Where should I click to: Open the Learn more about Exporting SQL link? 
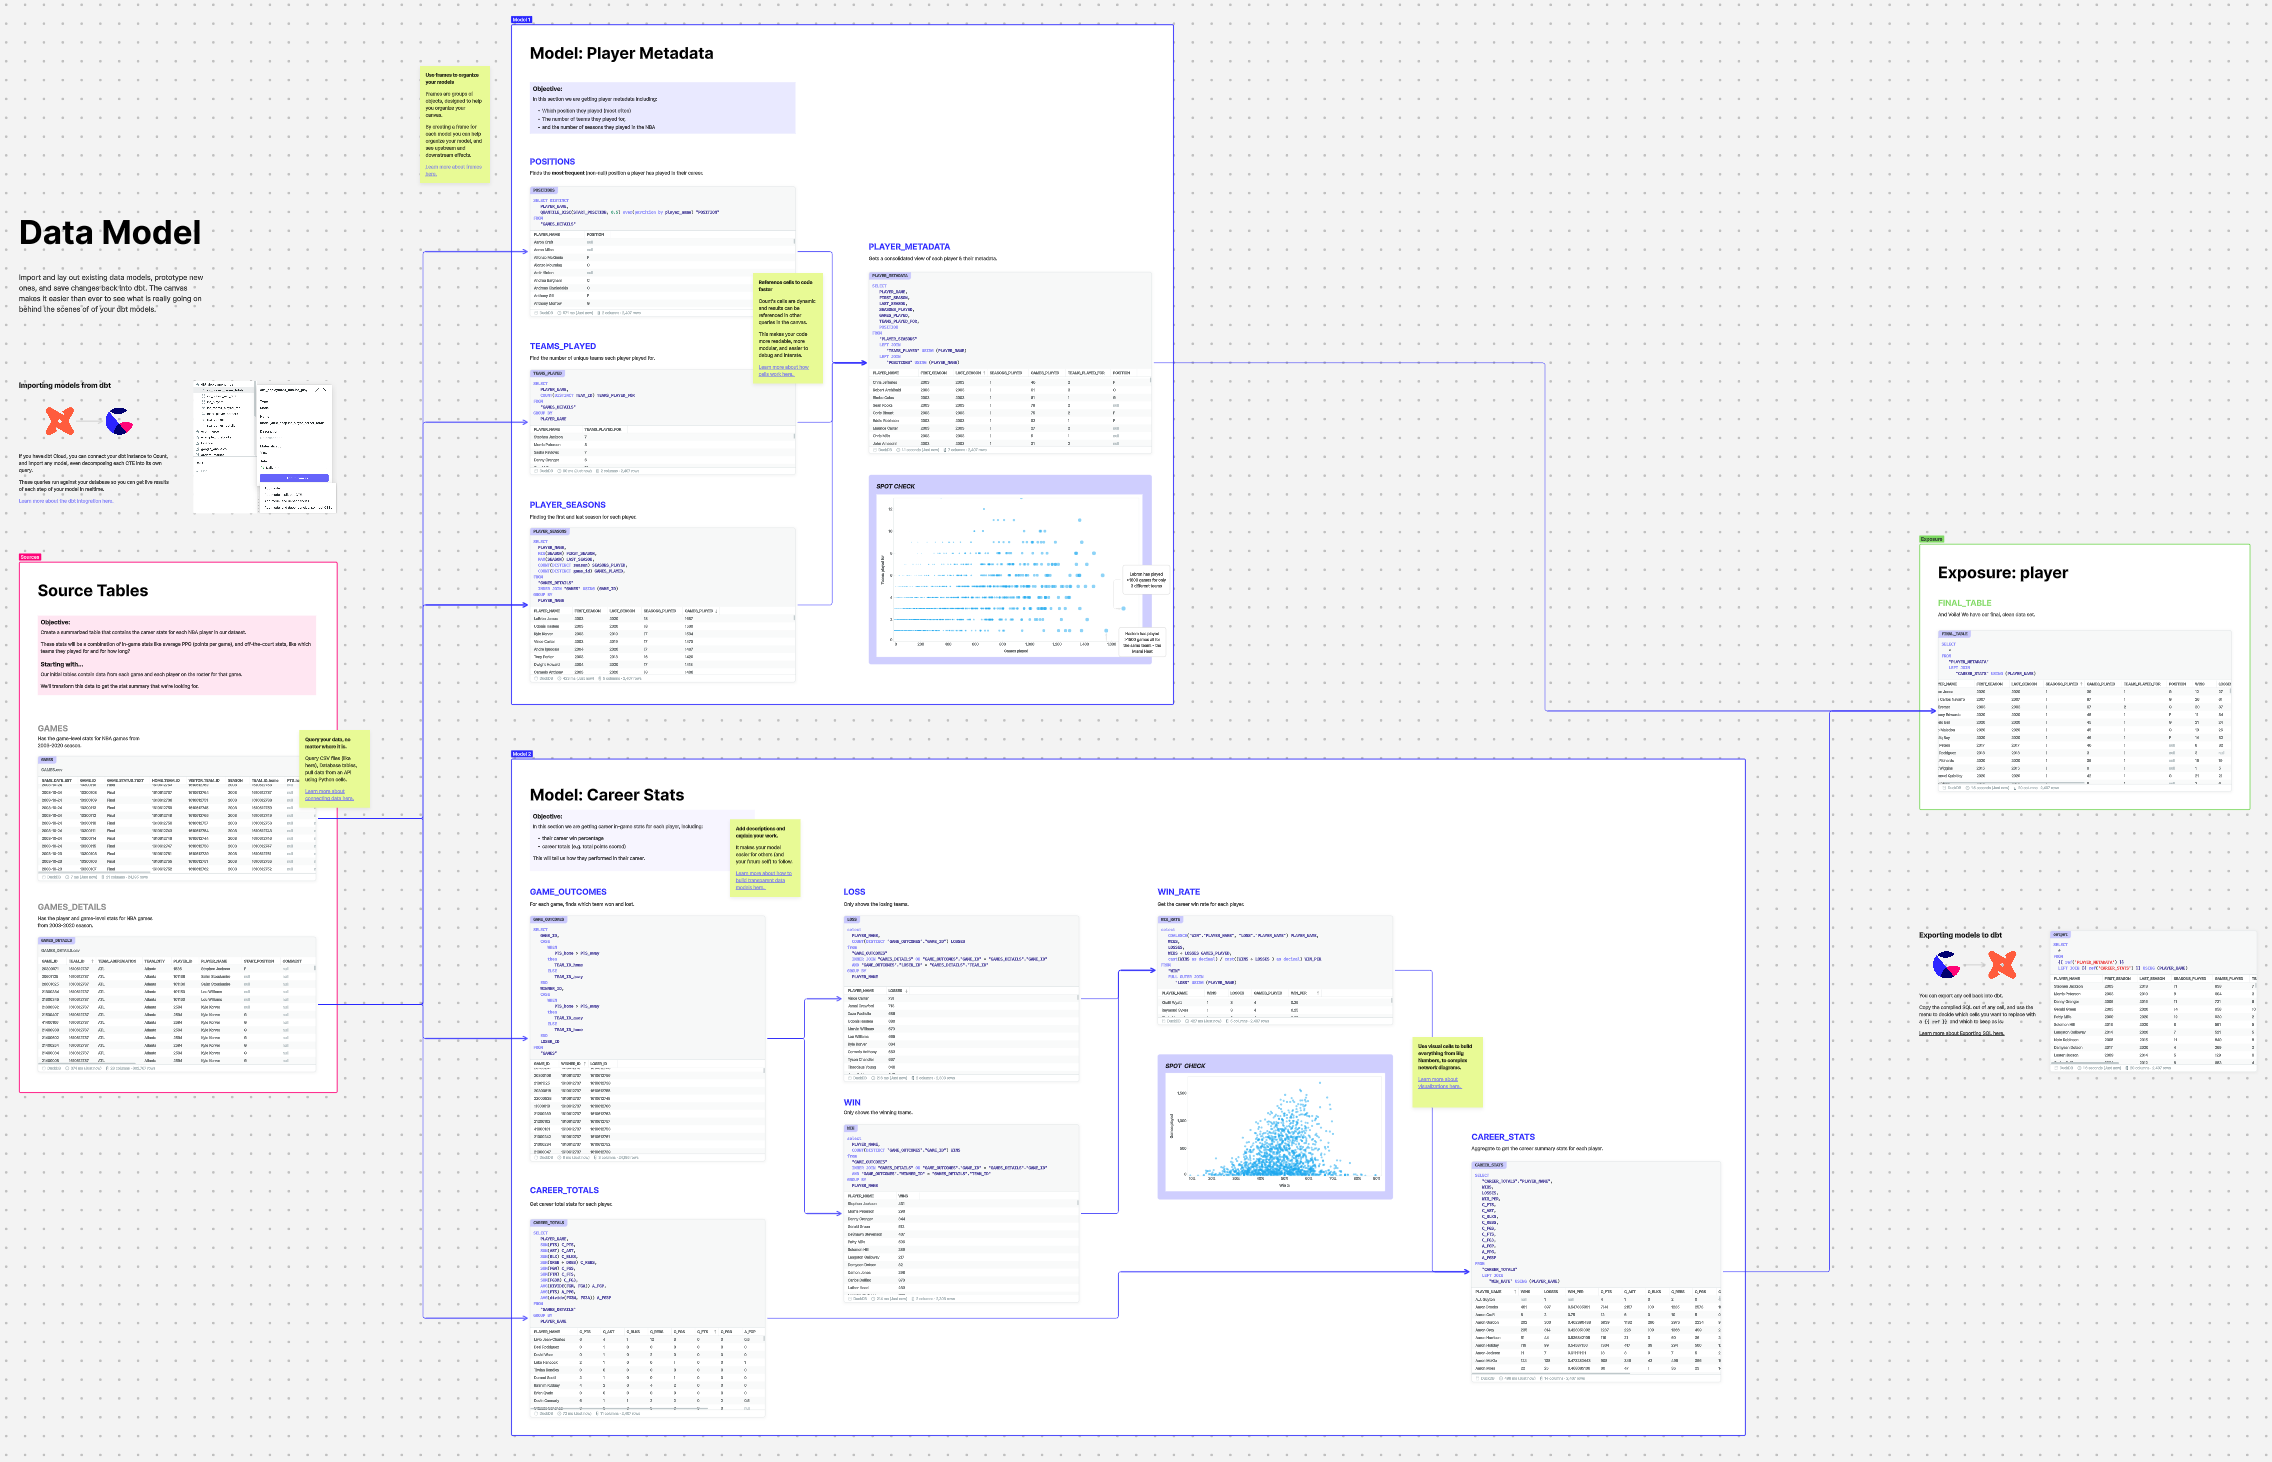(x=1961, y=1033)
